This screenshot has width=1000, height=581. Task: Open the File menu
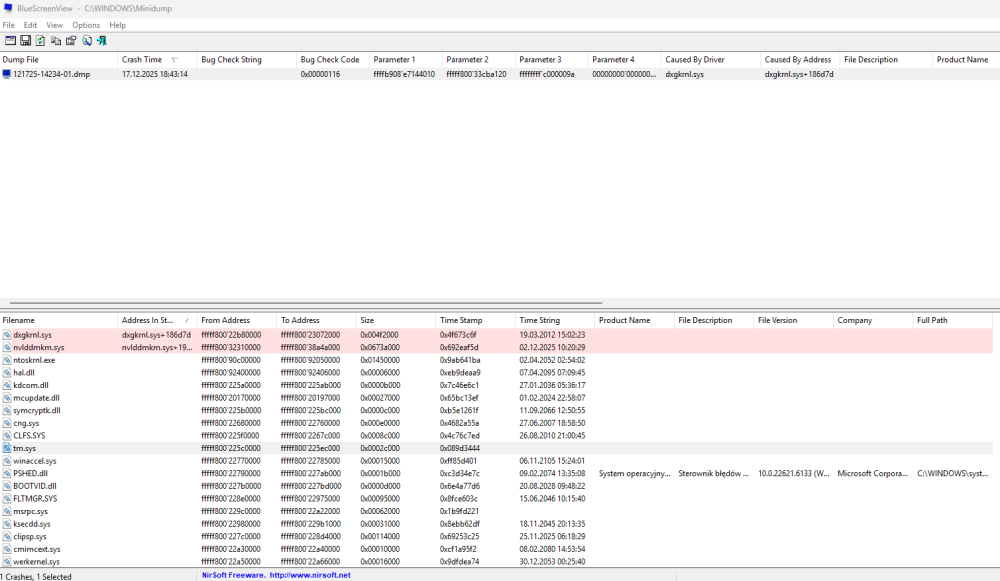9,25
